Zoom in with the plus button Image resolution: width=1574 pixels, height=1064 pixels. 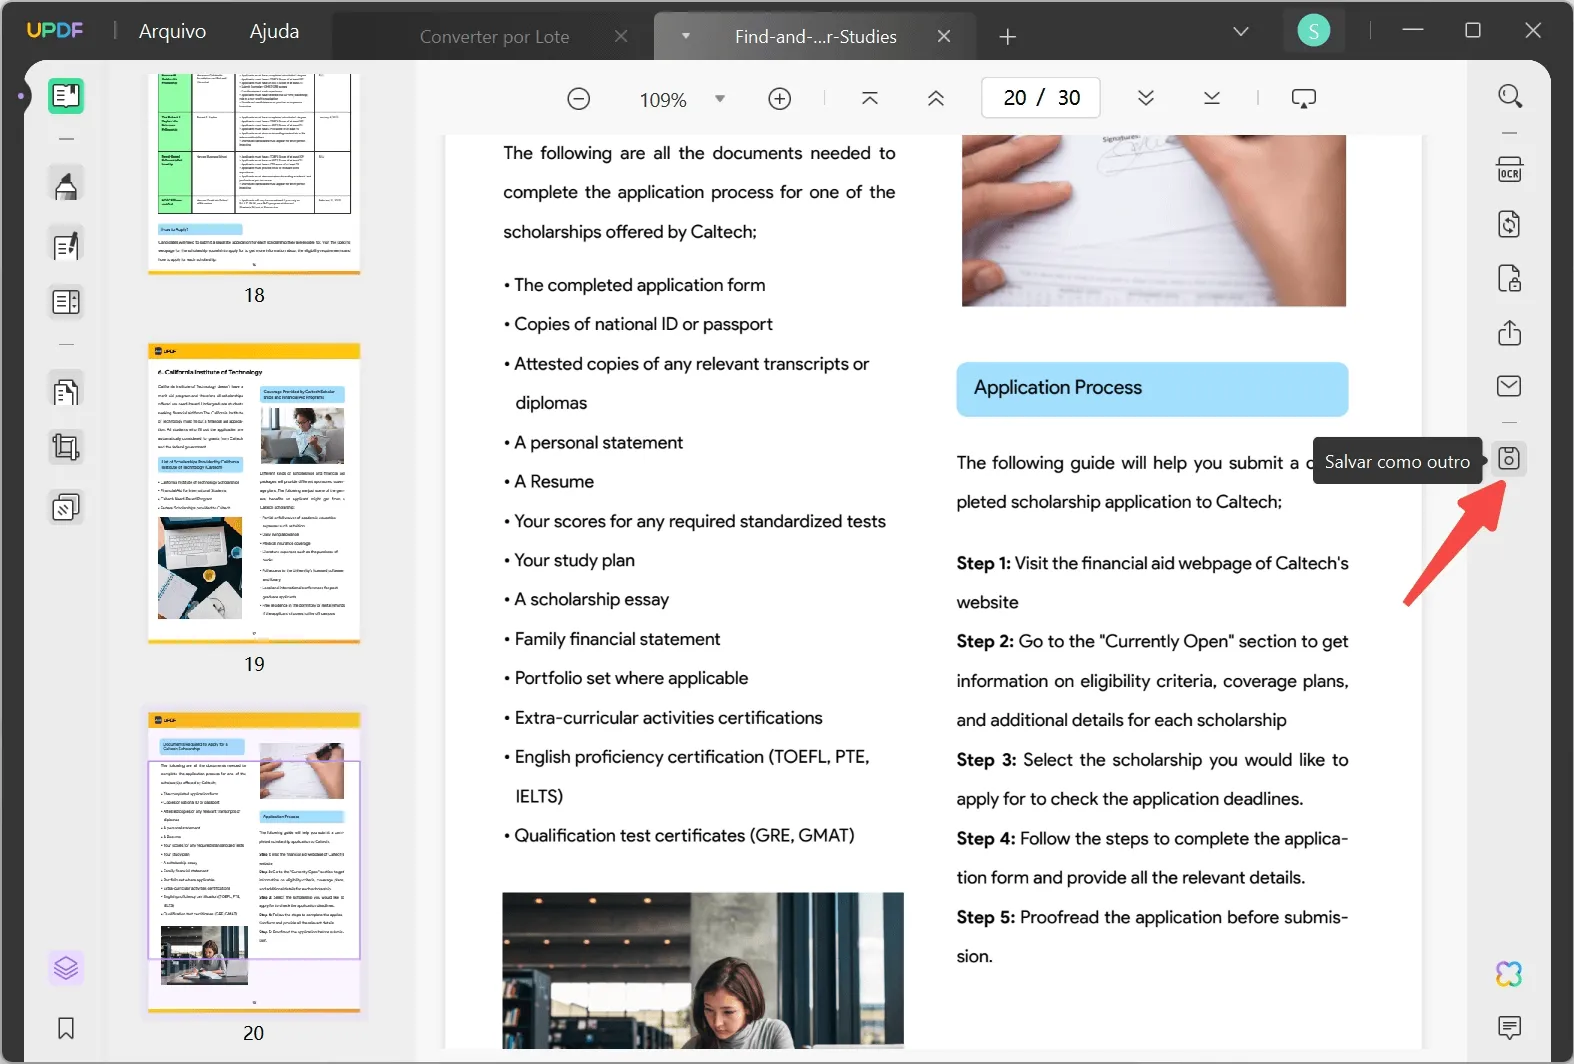pyautogui.click(x=780, y=99)
